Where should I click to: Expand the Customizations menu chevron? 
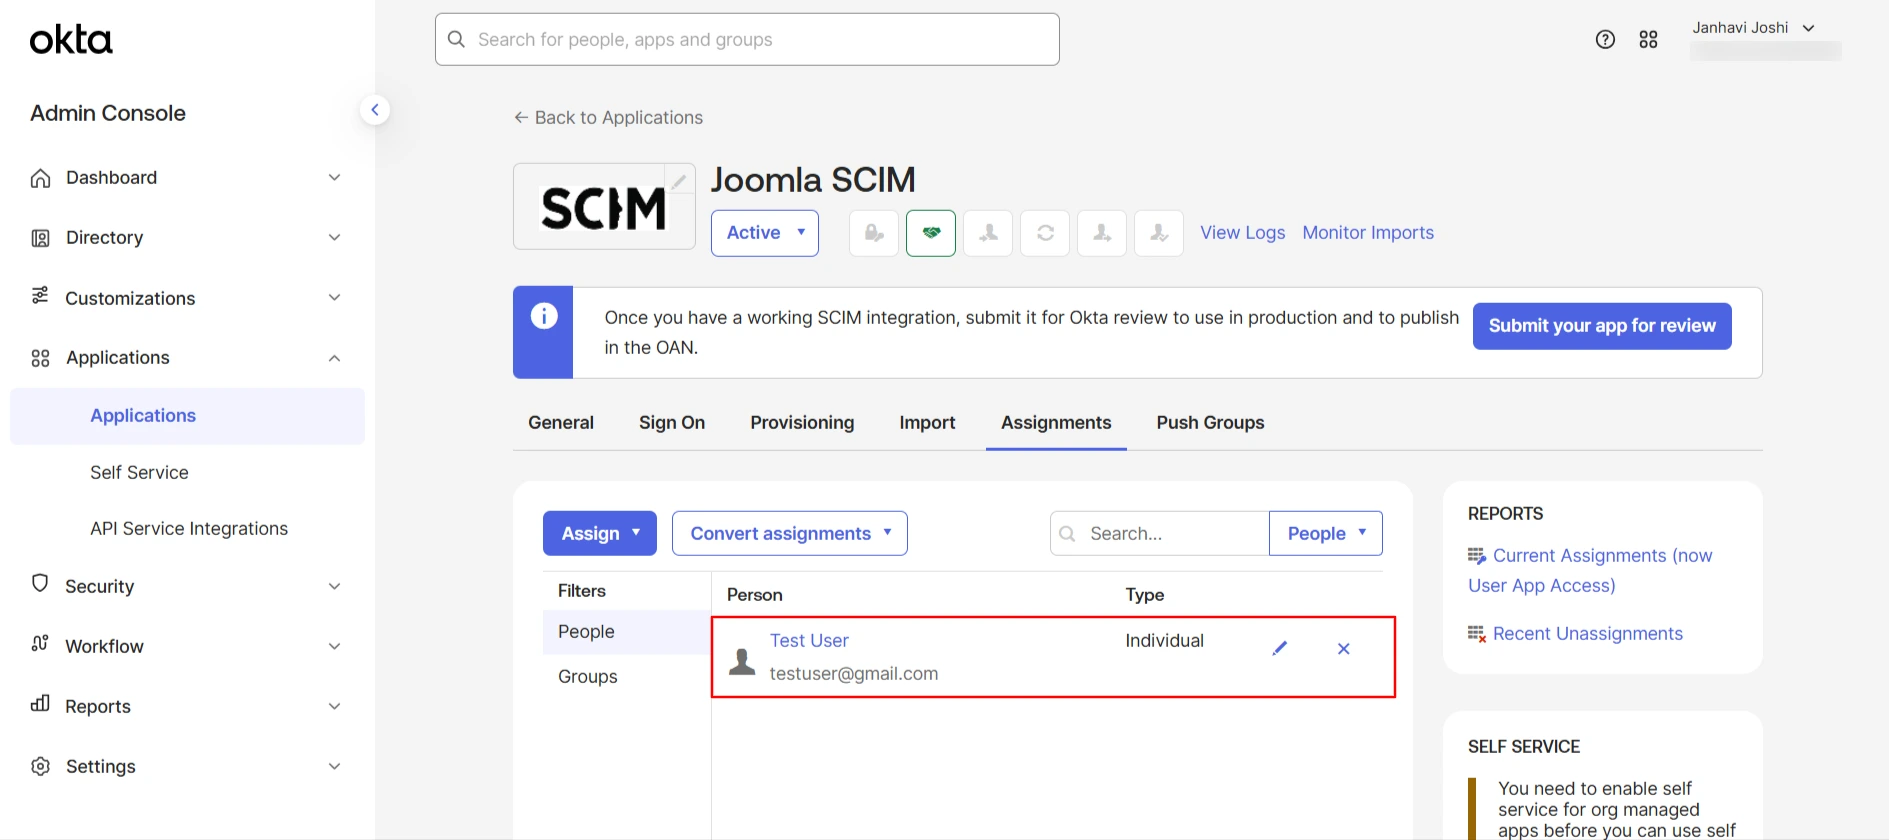[334, 297]
